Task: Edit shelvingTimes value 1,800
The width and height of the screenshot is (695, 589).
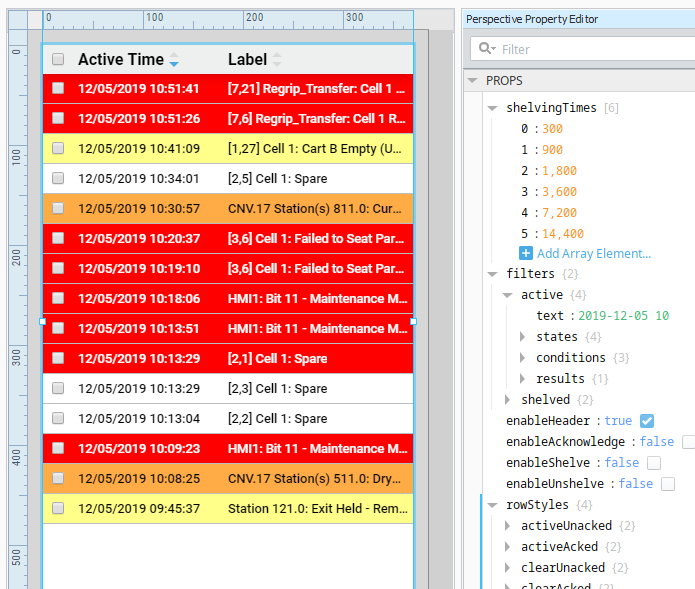Action: coord(559,171)
